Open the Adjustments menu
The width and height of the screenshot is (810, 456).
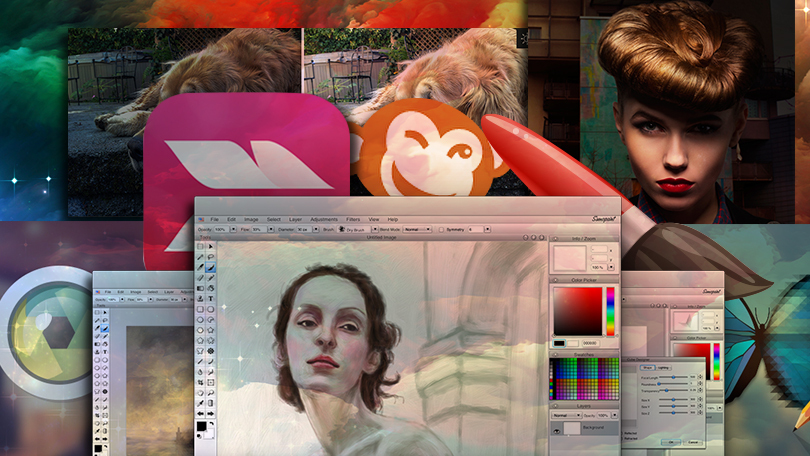click(324, 218)
